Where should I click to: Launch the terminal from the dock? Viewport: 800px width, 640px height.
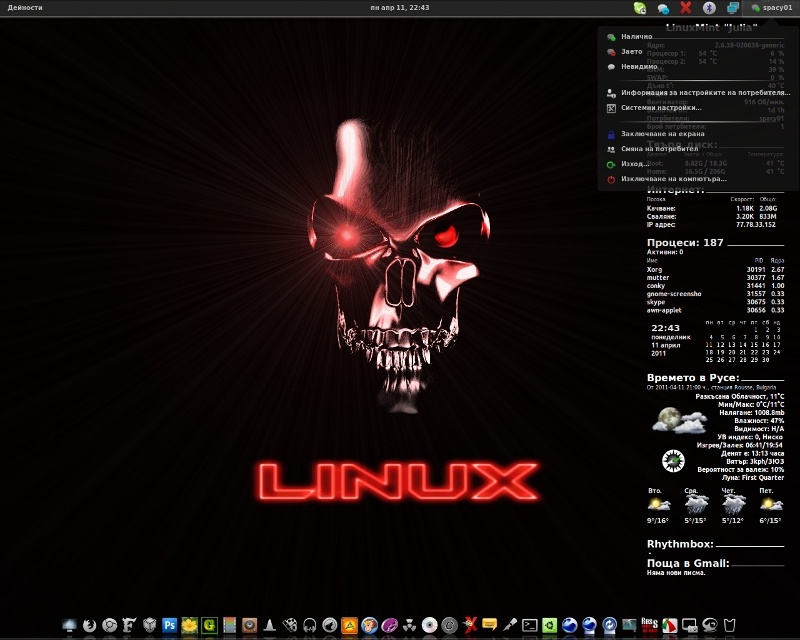[x=530, y=625]
